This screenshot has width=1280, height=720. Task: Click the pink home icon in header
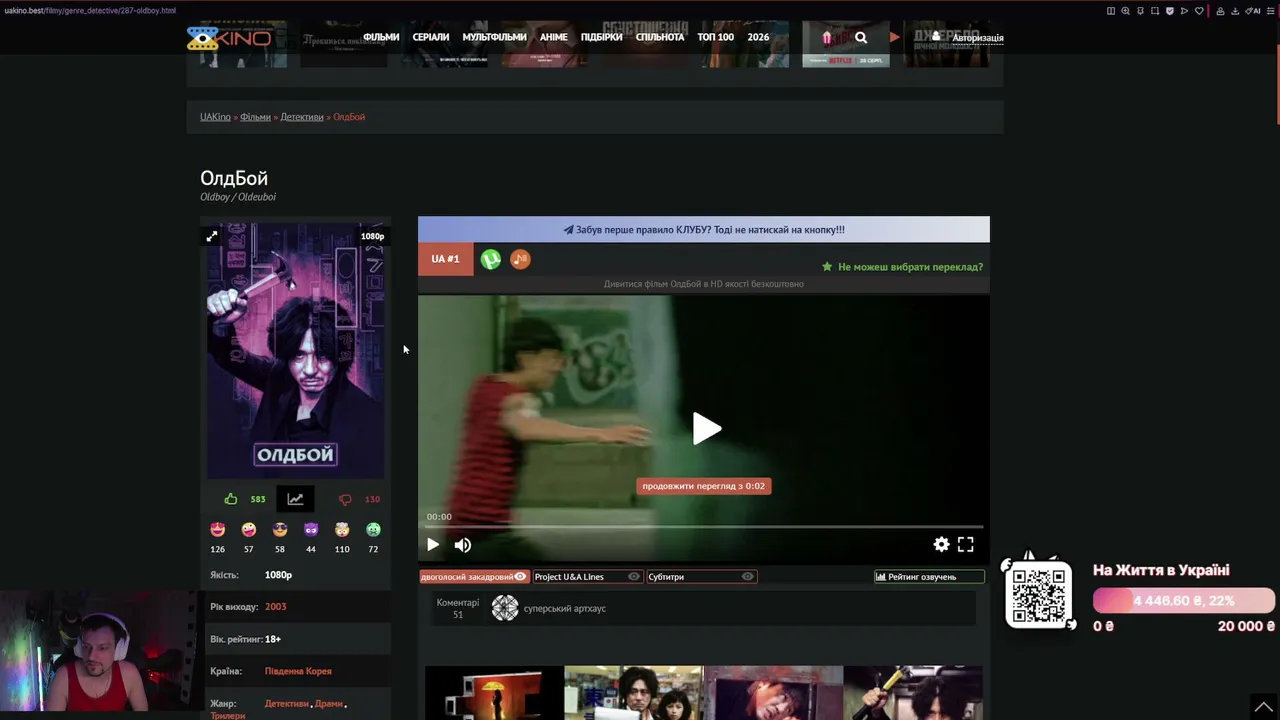tap(827, 38)
